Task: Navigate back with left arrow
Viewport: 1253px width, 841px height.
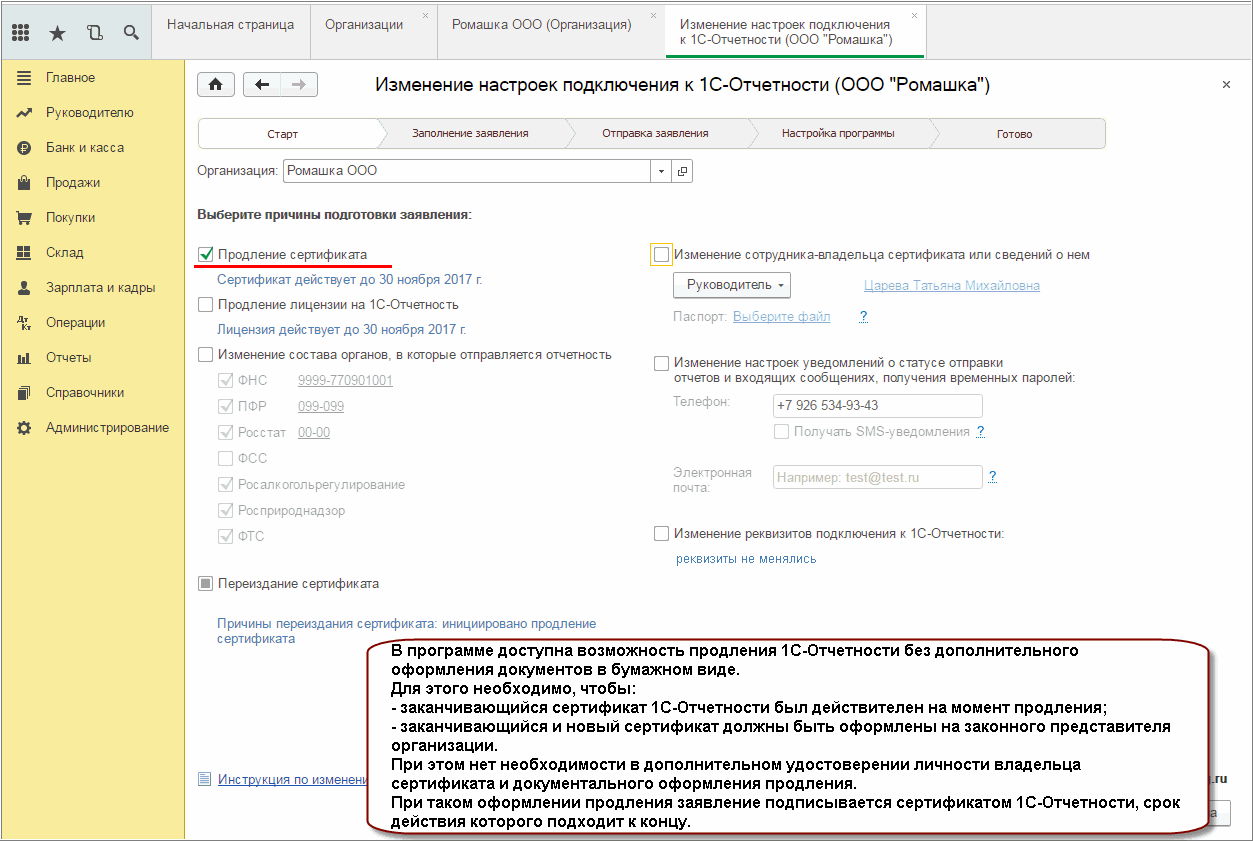Action: [x=262, y=85]
